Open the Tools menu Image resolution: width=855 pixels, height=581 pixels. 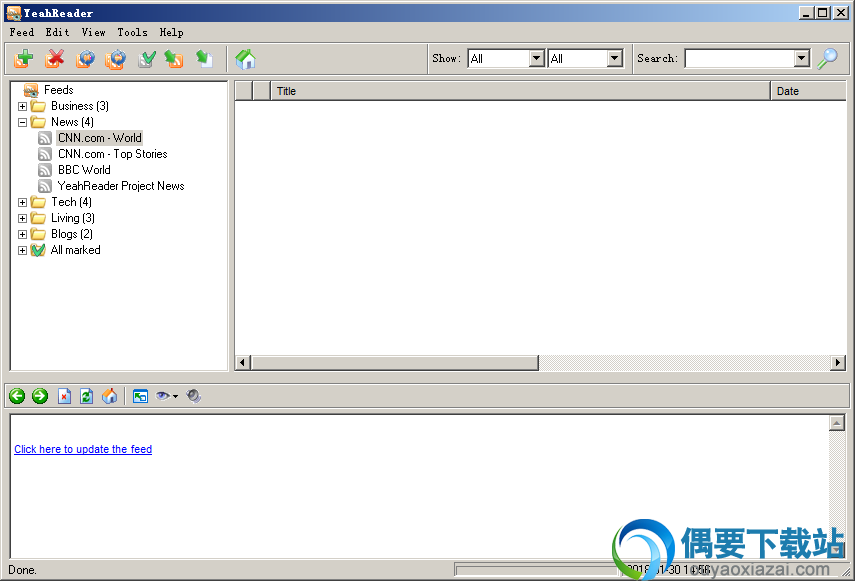(133, 32)
